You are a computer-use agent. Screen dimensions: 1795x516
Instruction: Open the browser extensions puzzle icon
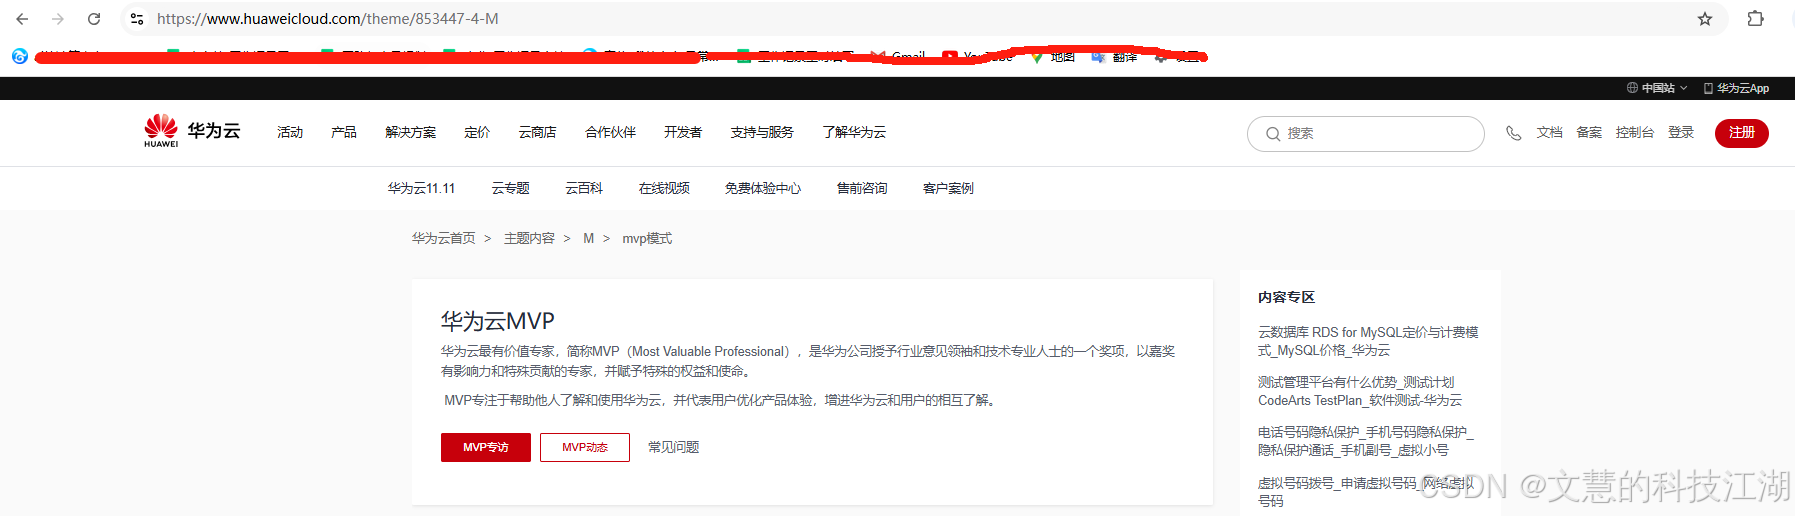[x=1755, y=19]
